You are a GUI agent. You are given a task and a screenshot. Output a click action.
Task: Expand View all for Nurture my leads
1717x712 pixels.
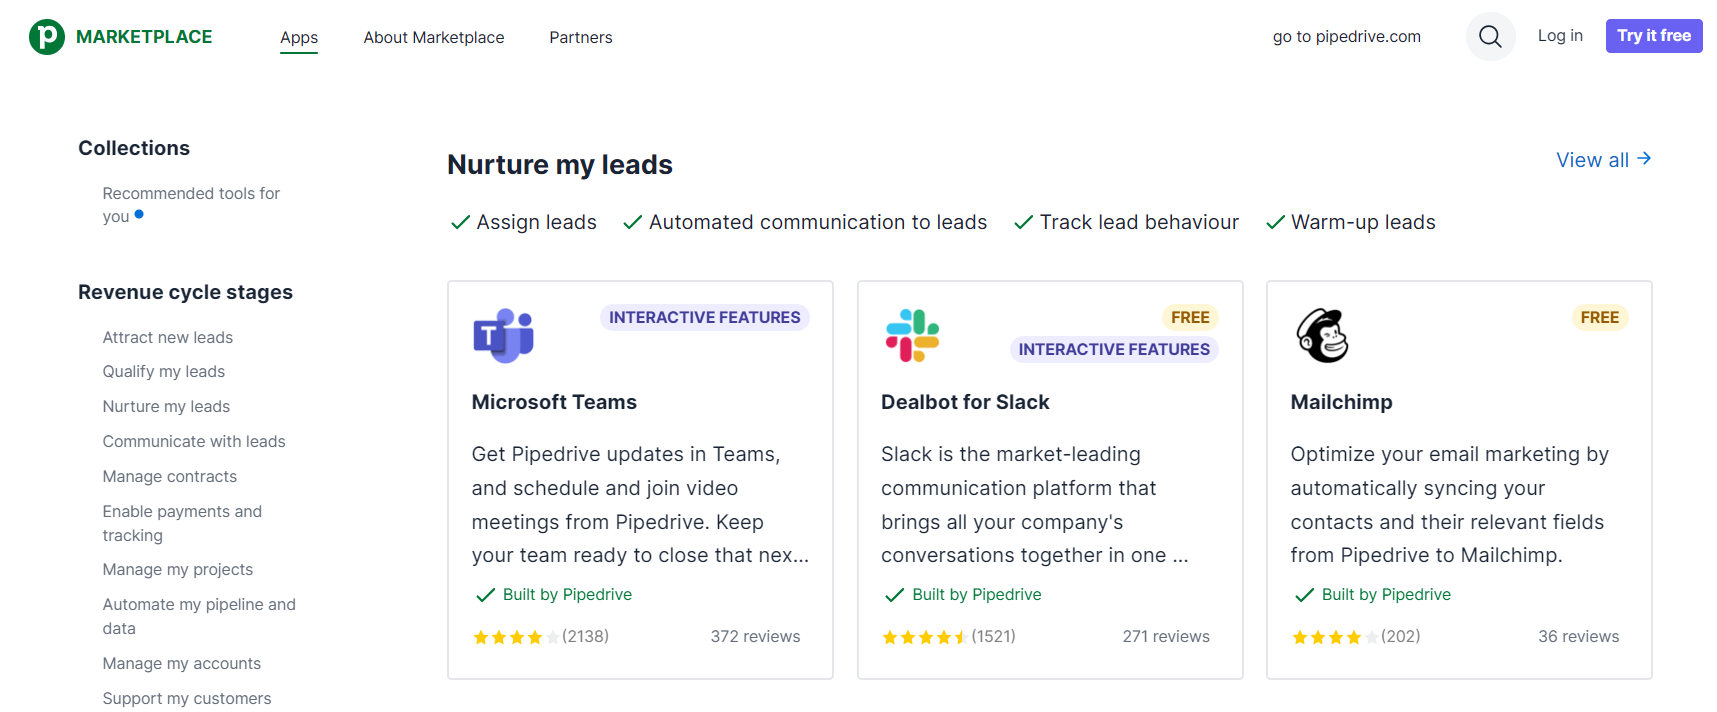1603,160
